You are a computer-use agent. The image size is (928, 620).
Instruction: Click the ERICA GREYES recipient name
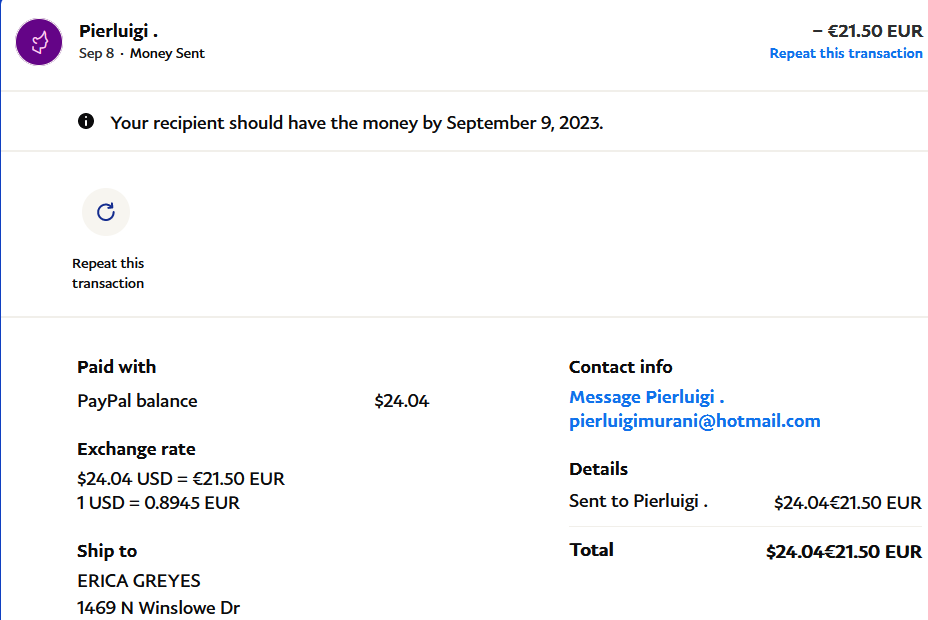point(138,581)
